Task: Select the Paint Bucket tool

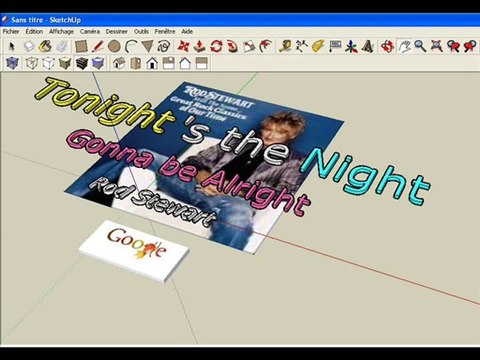Action: pyautogui.click(x=45, y=46)
